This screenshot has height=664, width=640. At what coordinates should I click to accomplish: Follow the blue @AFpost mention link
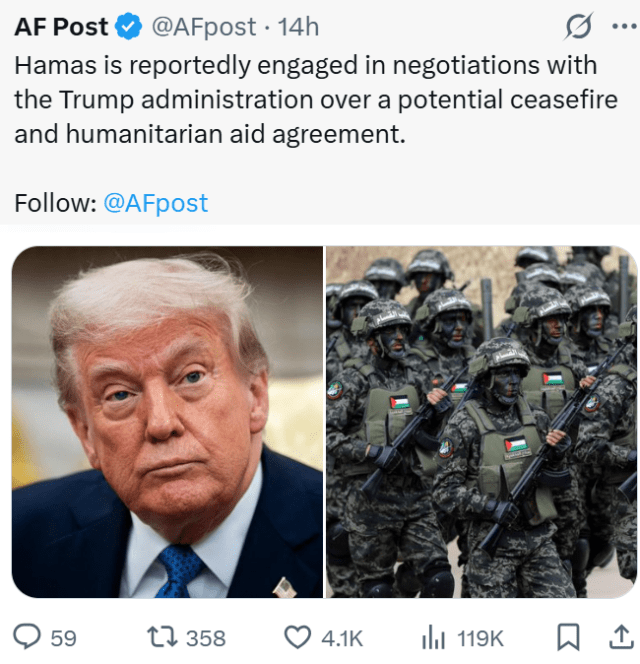[155, 203]
